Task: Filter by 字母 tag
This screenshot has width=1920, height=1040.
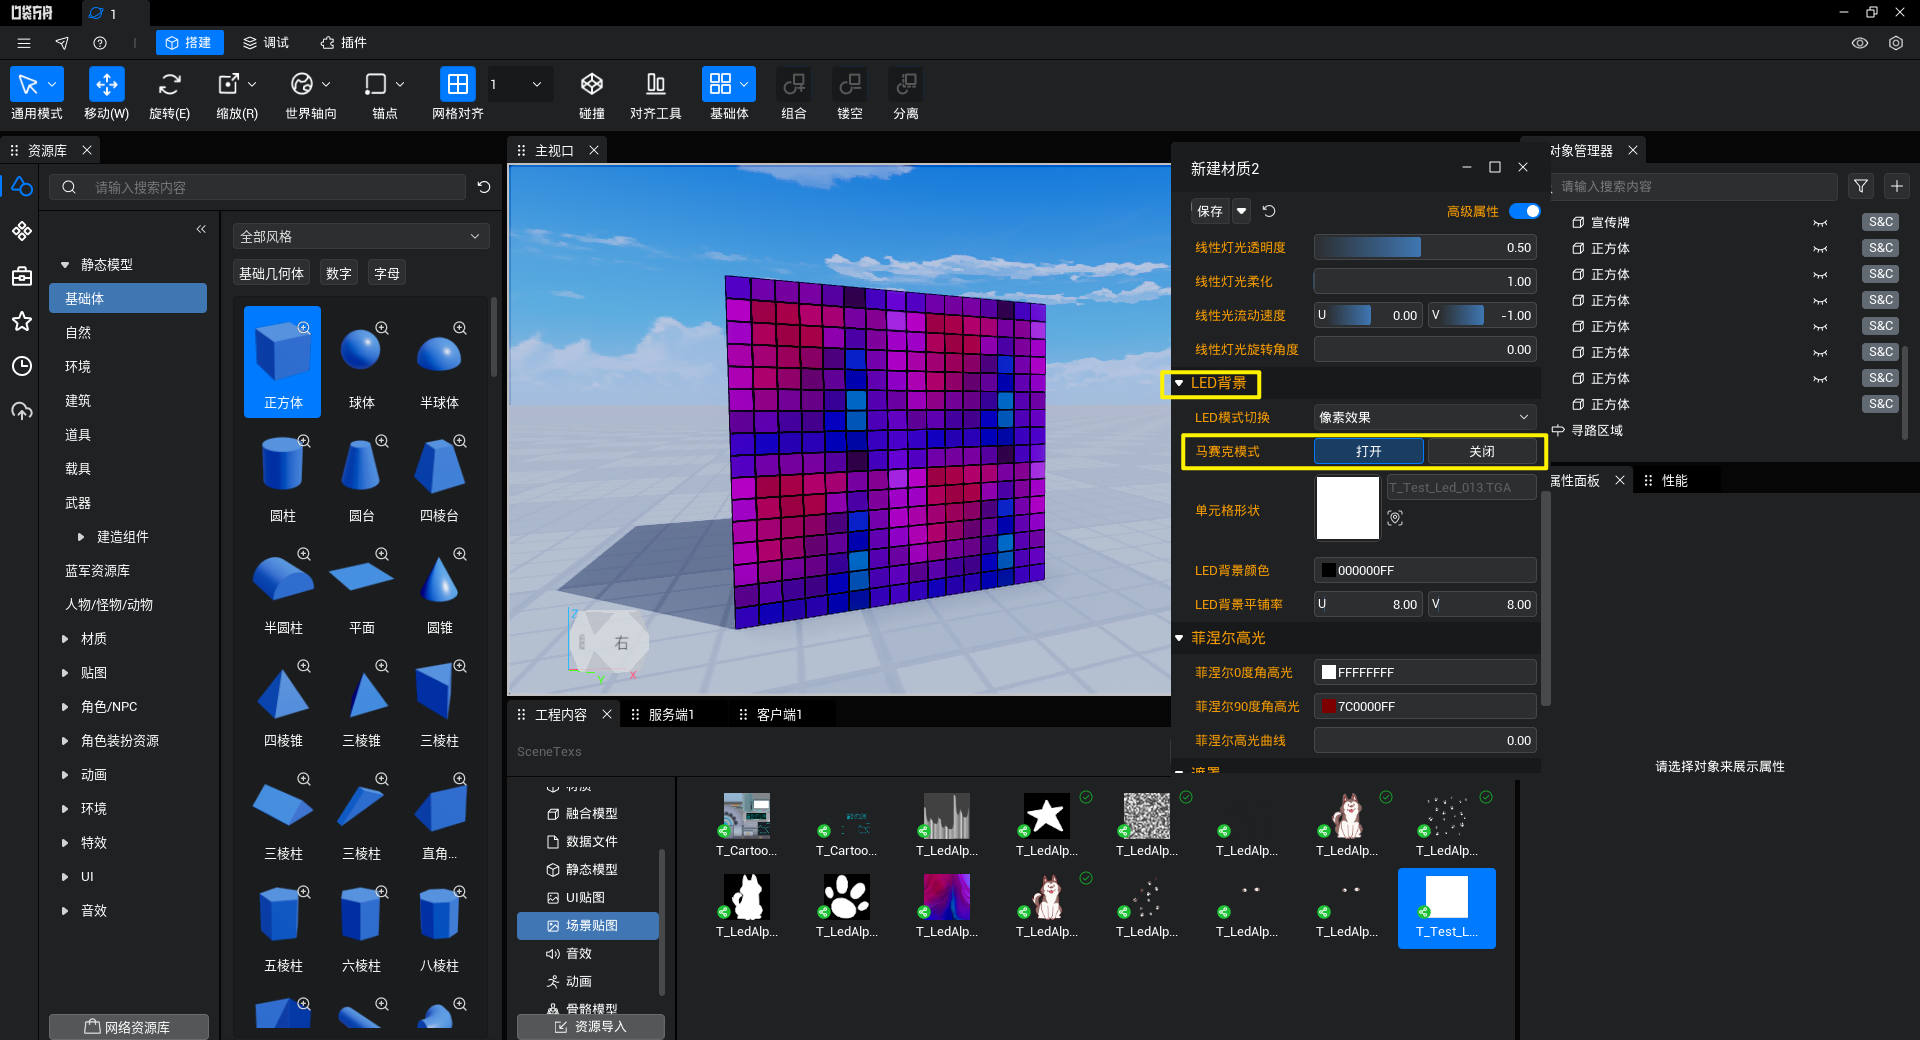Action: tap(387, 273)
